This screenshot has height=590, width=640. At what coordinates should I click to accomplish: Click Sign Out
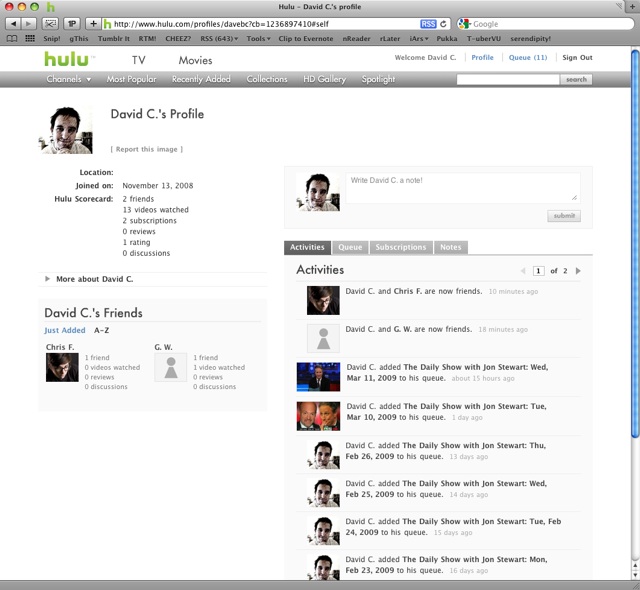click(x=577, y=58)
